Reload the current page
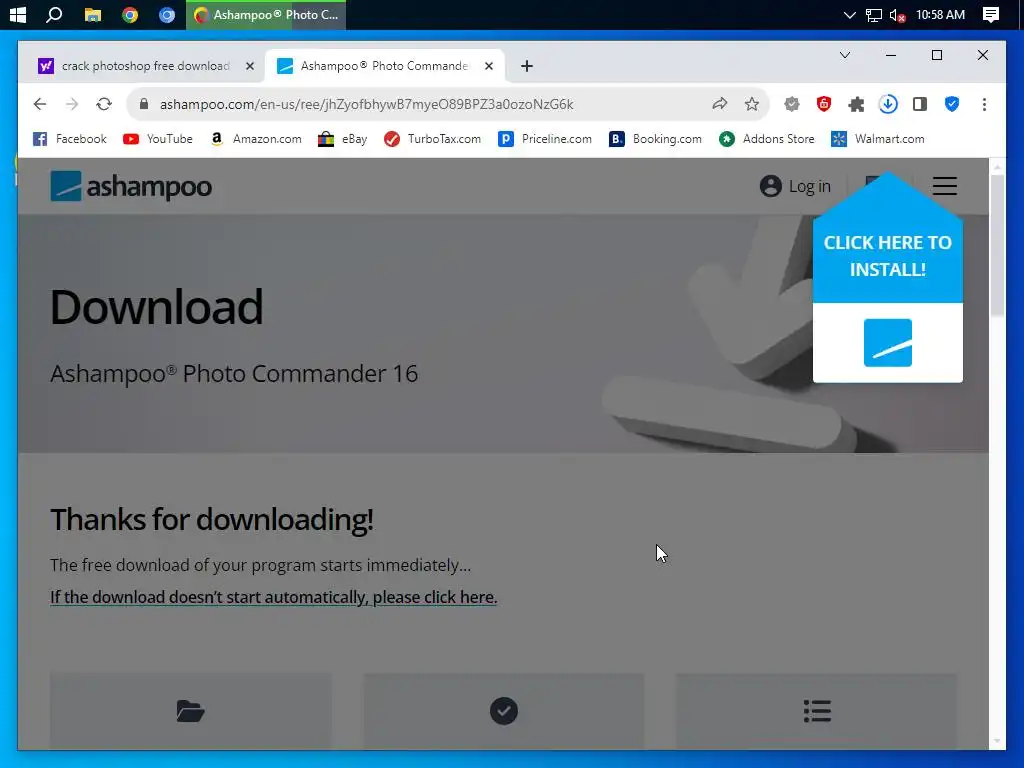 [104, 104]
